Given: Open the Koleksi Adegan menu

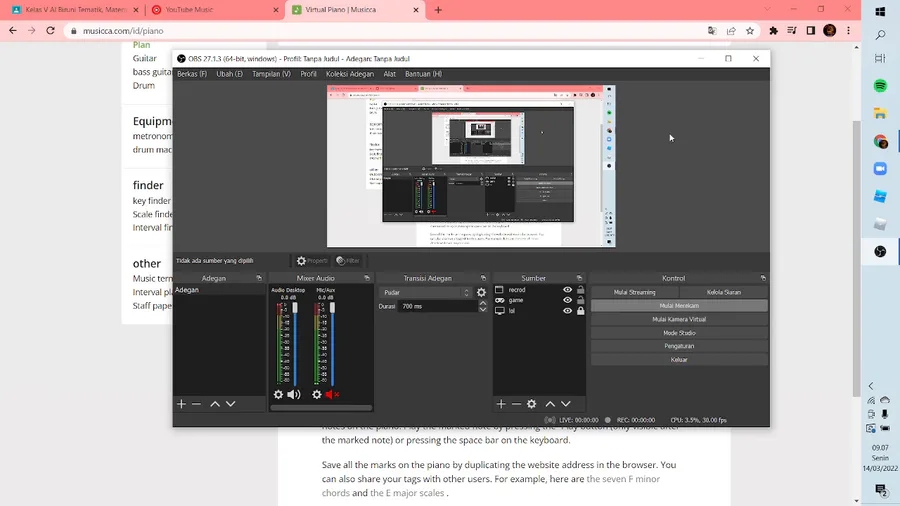Looking at the screenshot, I should point(350,74).
